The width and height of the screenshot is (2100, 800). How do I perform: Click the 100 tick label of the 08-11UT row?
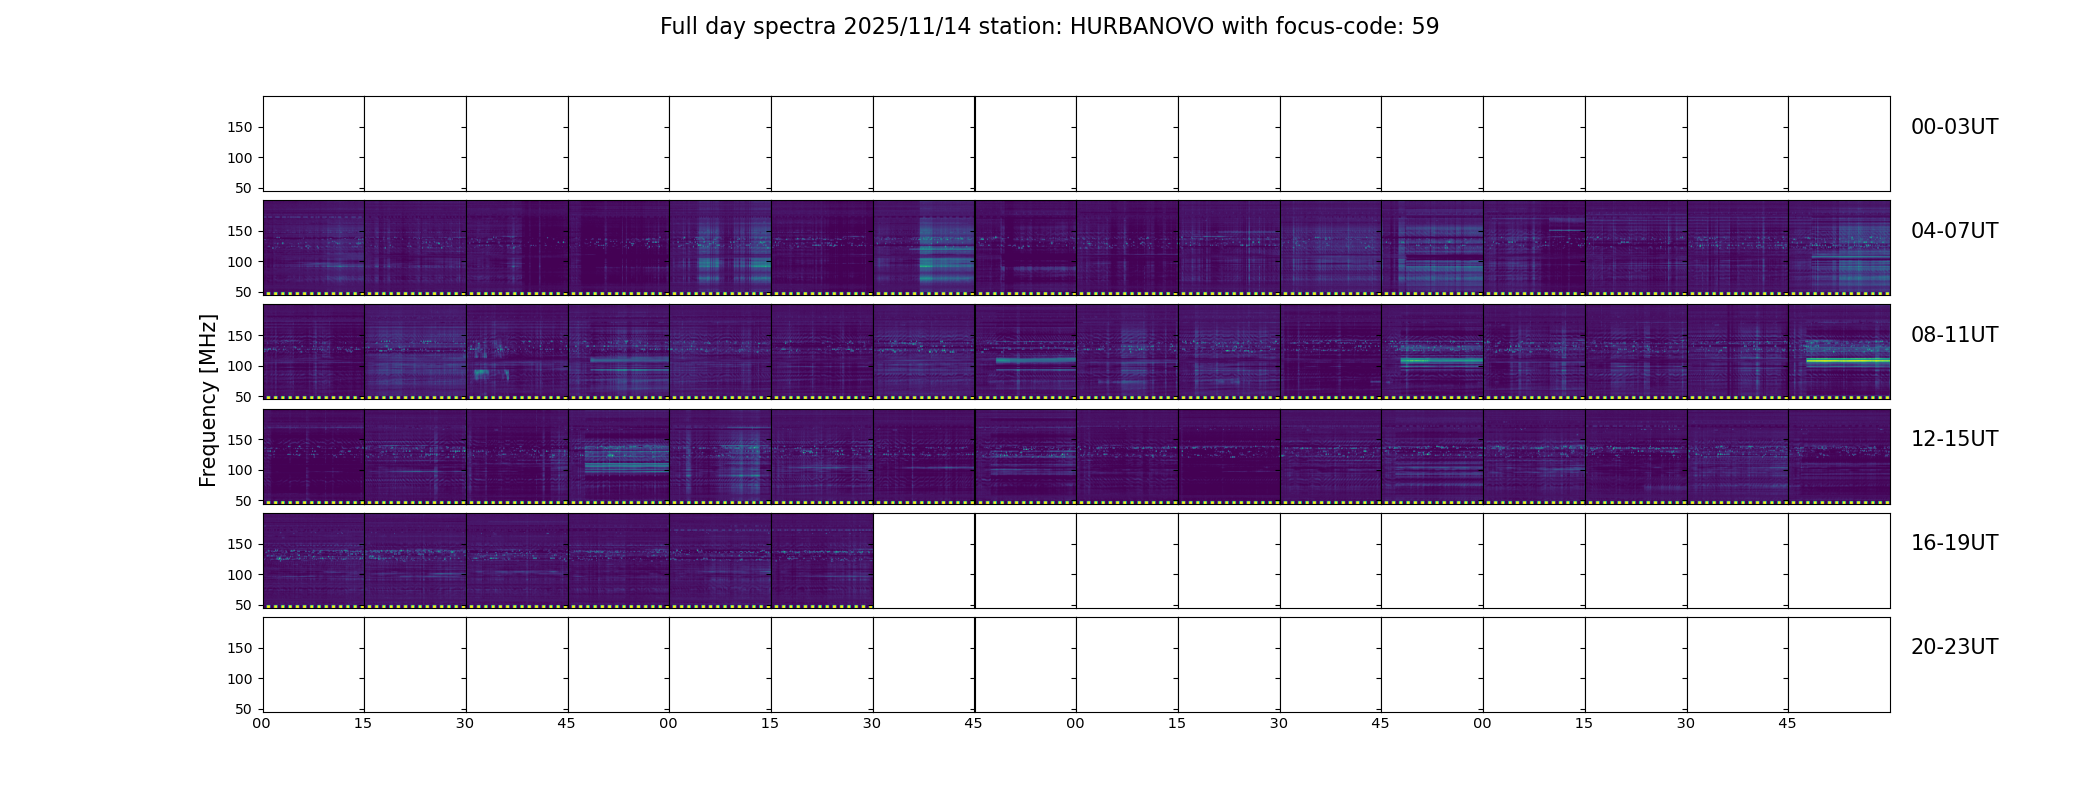pos(240,367)
